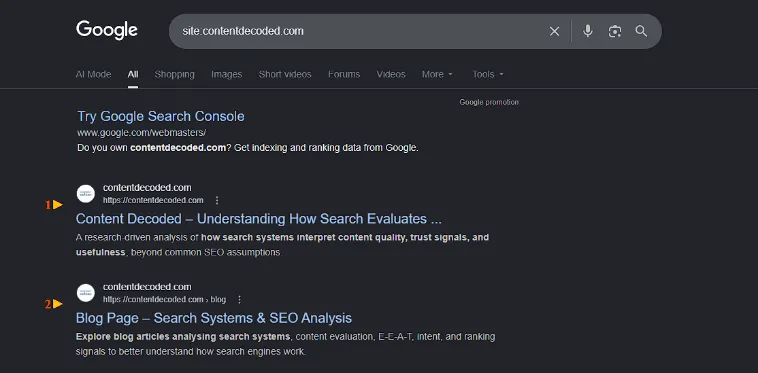Click the Google promotion label
This screenshot has height=373, width=758.
[489, 102]
